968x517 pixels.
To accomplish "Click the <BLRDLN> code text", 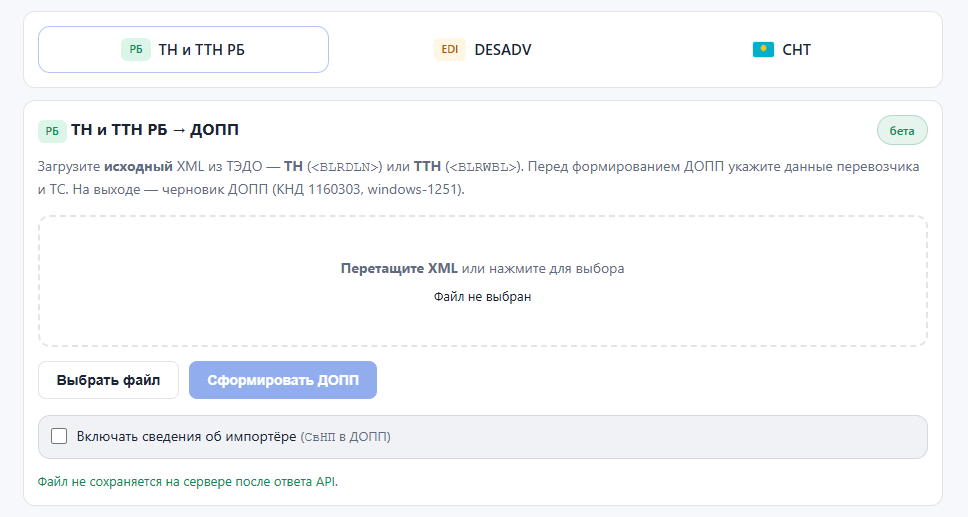I will point(344,167).
